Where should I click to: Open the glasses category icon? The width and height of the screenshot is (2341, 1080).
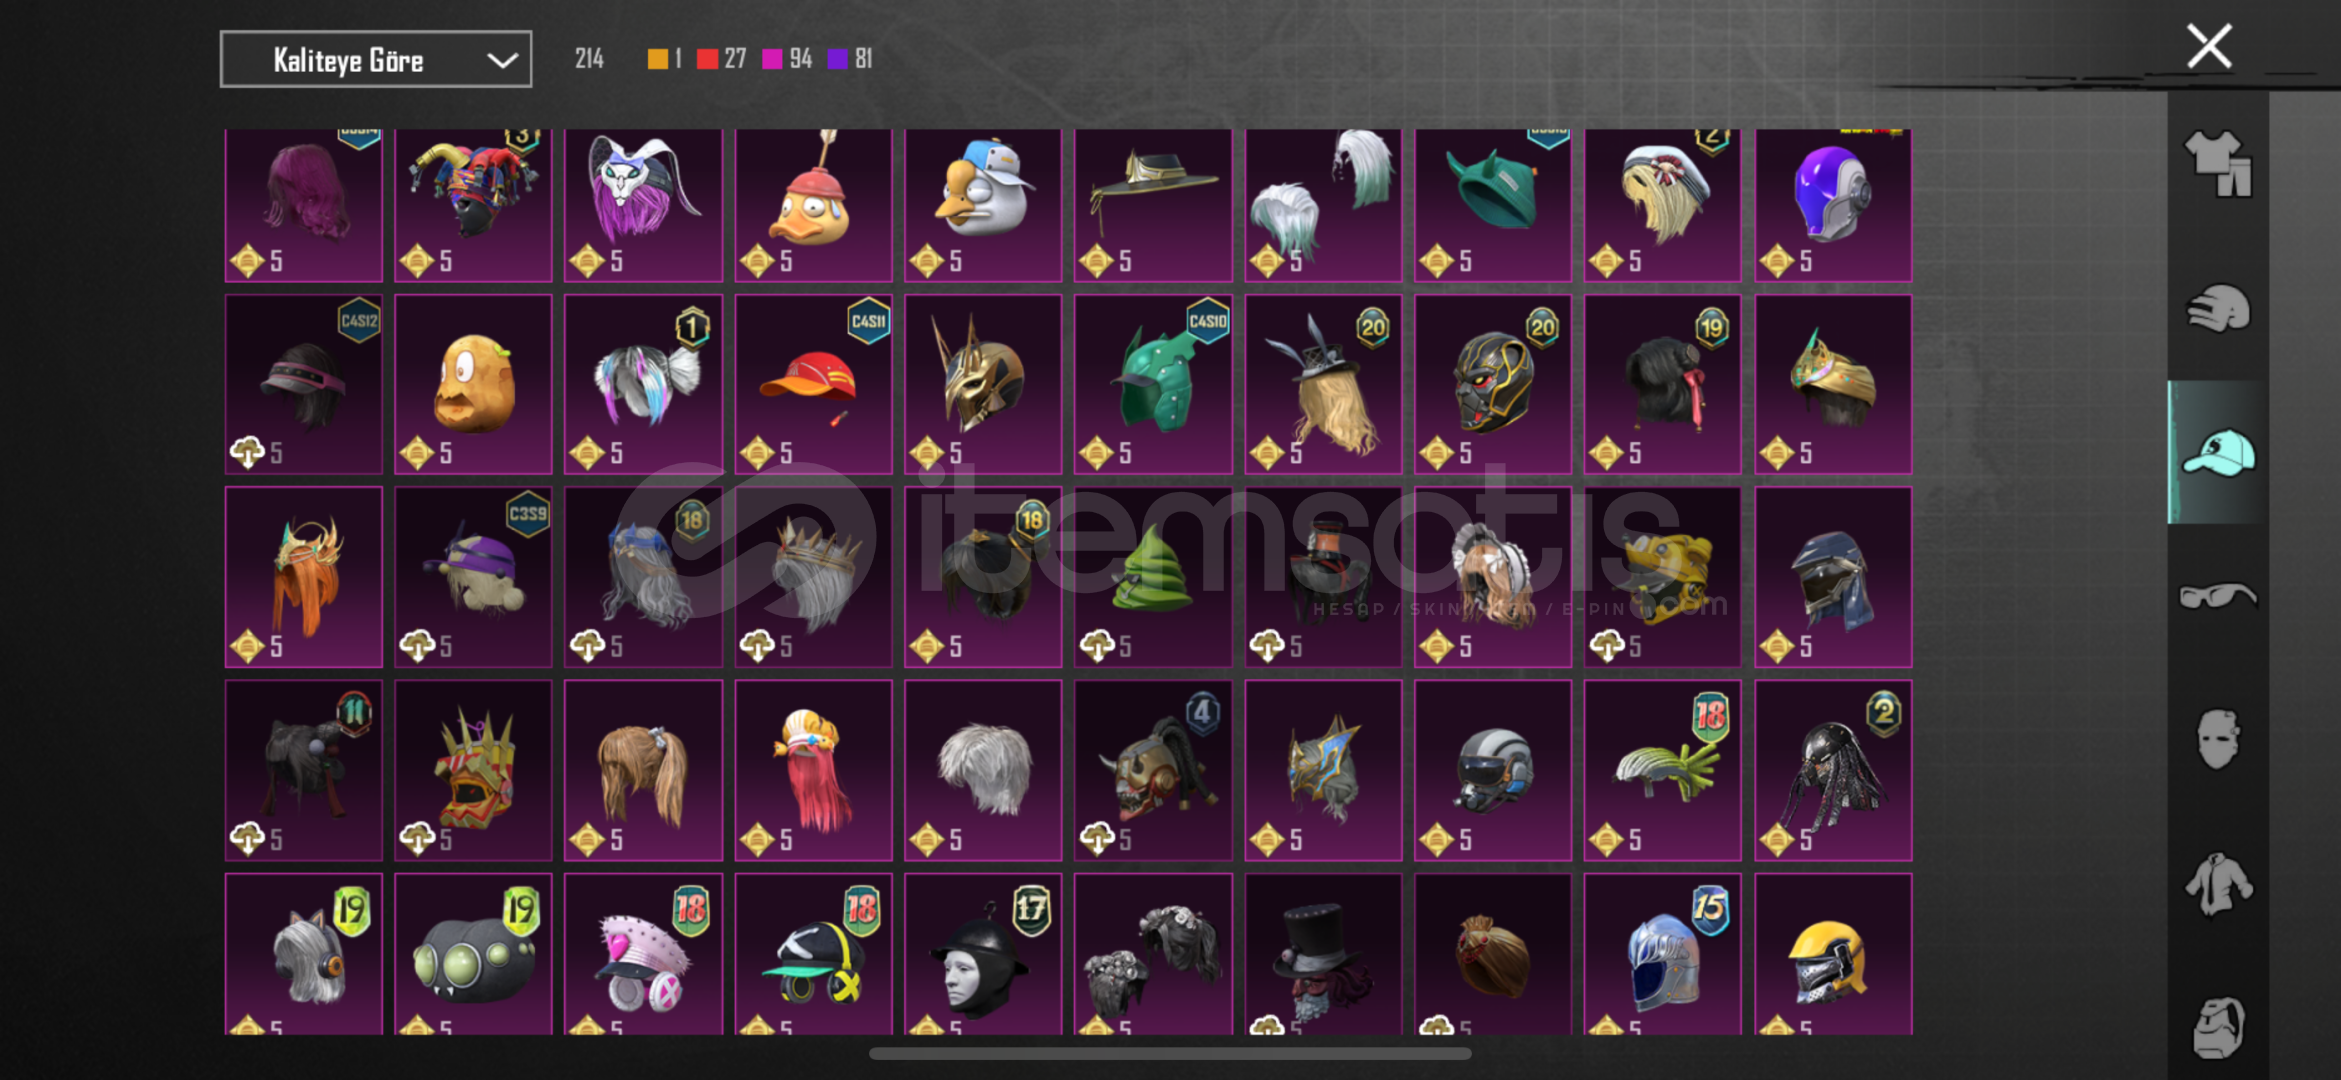2217,596
